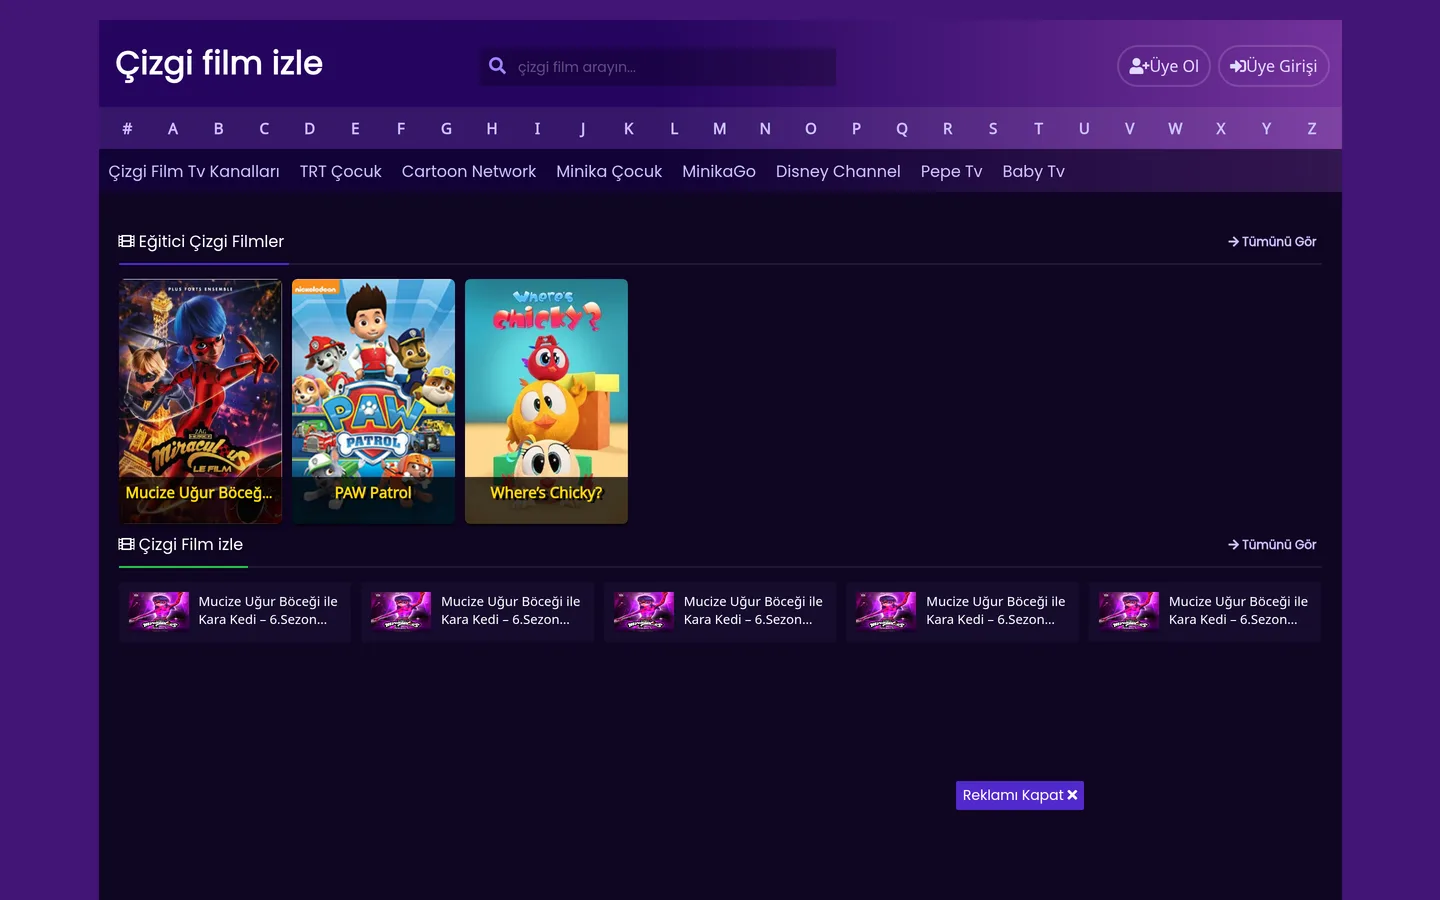Filter cartoons by letter K
Image resolution: width=1440 pixels, height=900 pixels.
click(629, 128)
